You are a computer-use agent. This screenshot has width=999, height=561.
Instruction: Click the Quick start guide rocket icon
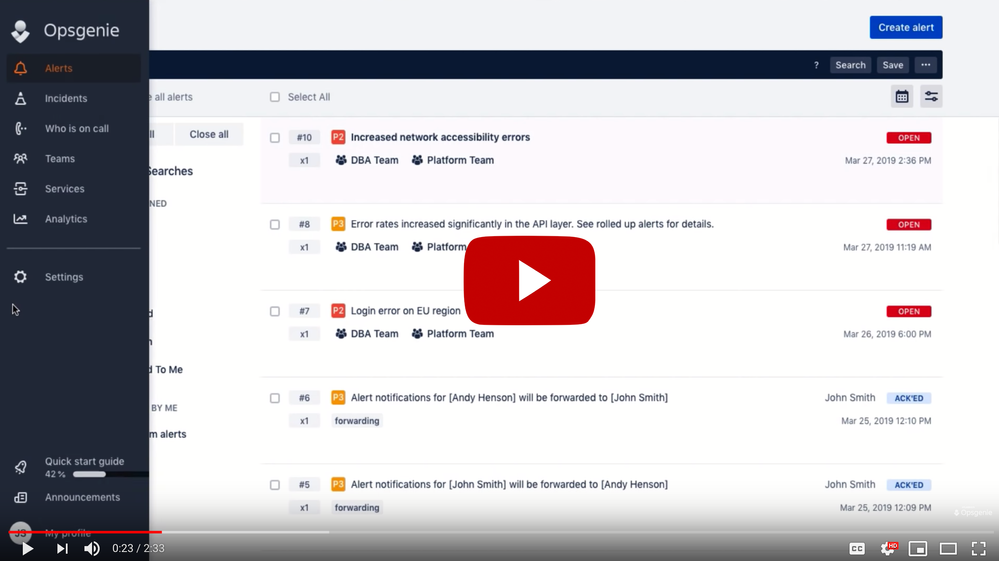click(20, 467)
